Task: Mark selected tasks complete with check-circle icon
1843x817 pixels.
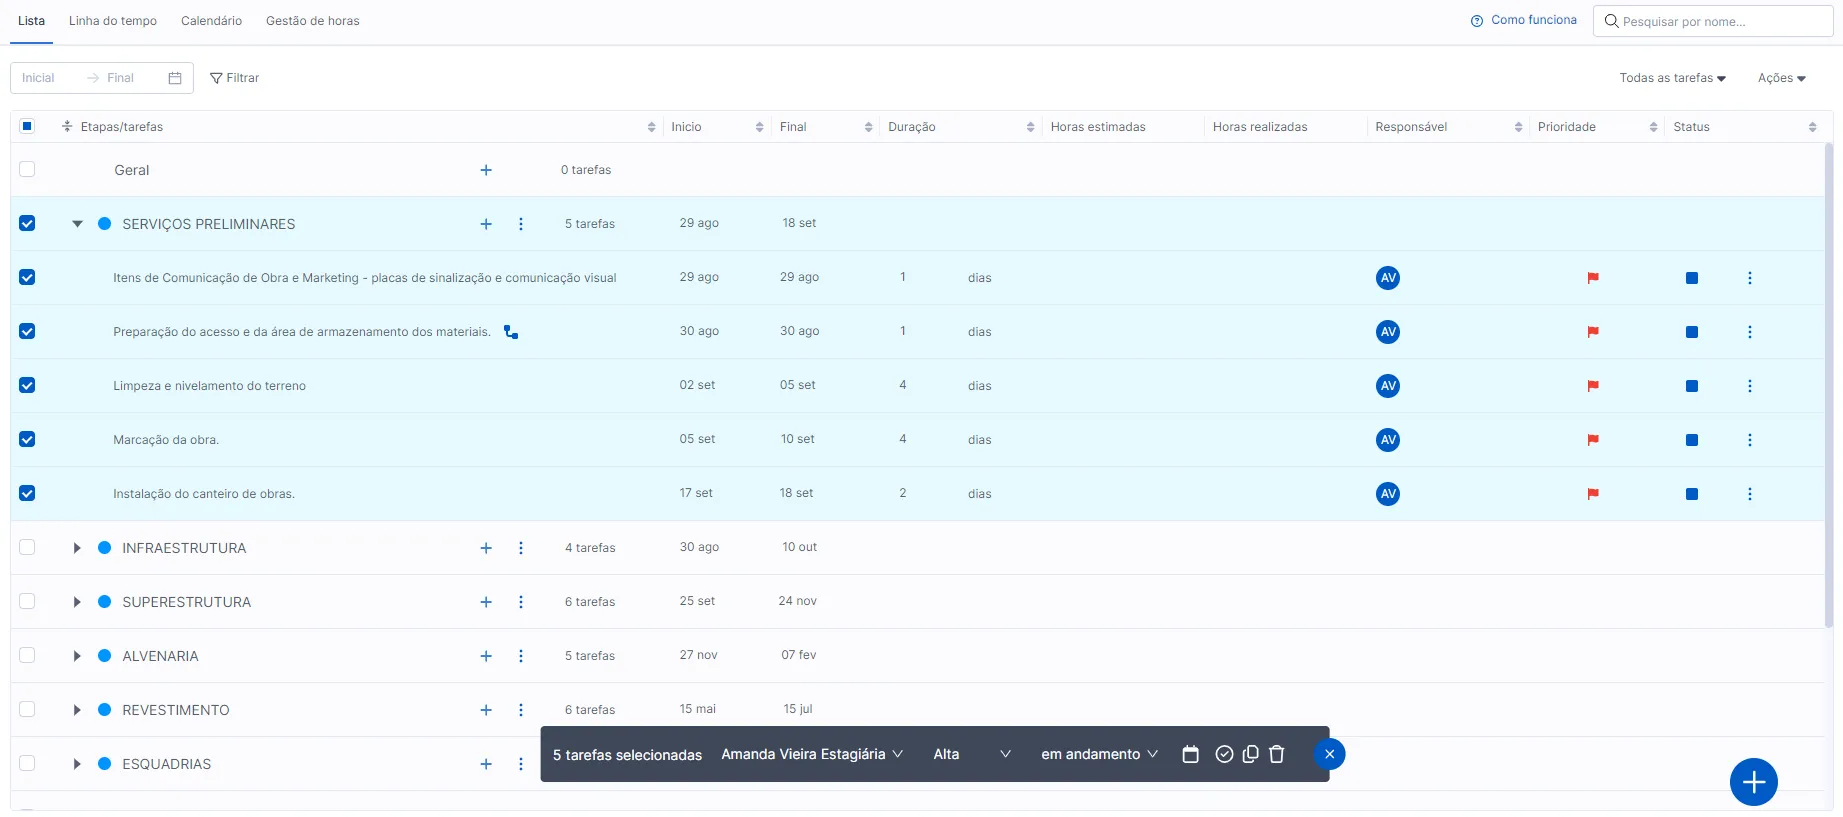Action: coord(1224,754)
